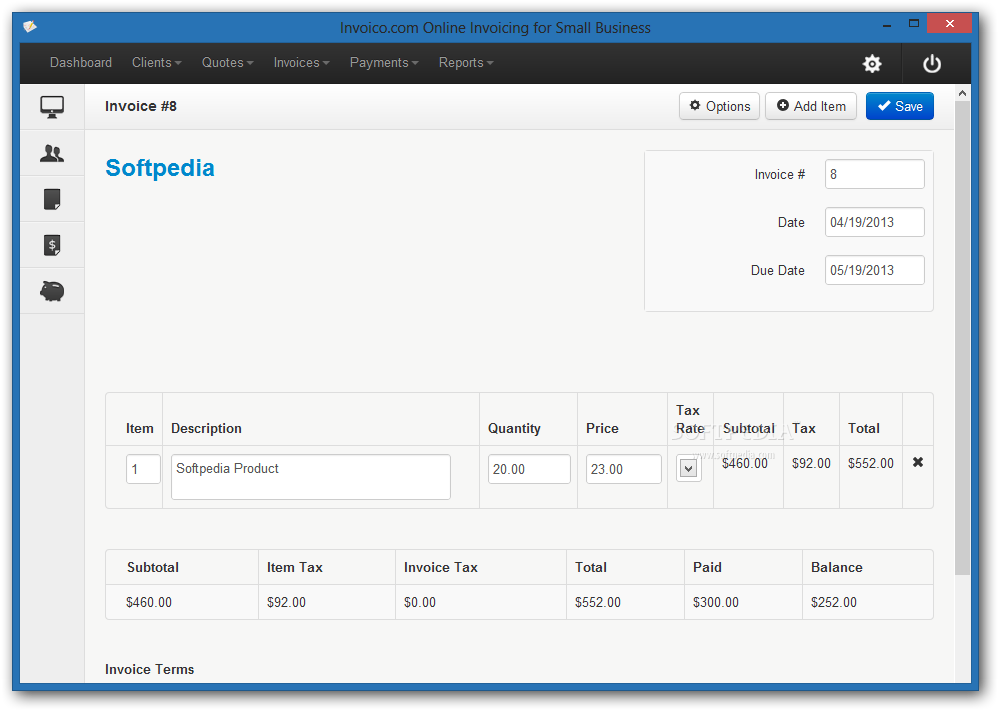Go to Dashboard

(x=81, y=62)
